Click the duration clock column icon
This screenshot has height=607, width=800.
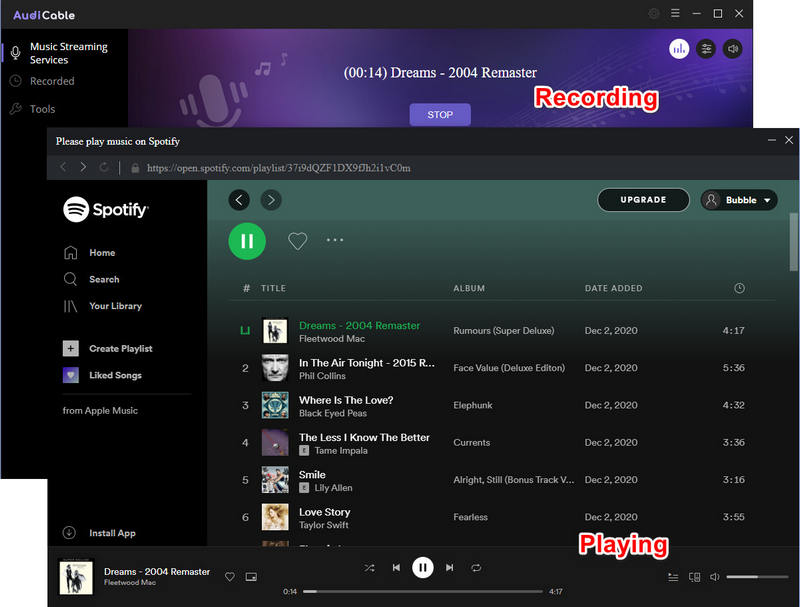(x=739, y=288)
